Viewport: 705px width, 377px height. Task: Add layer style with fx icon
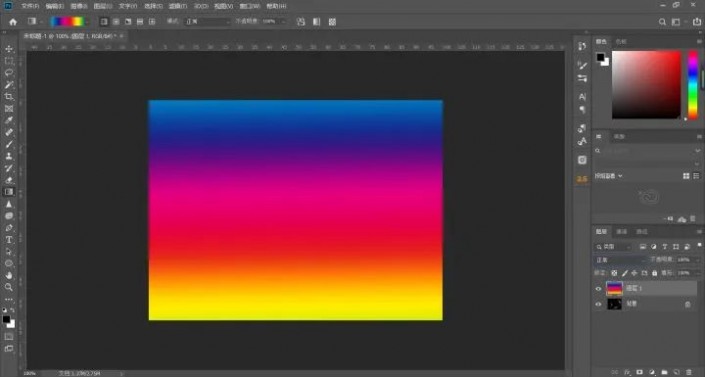click(627, 373)
